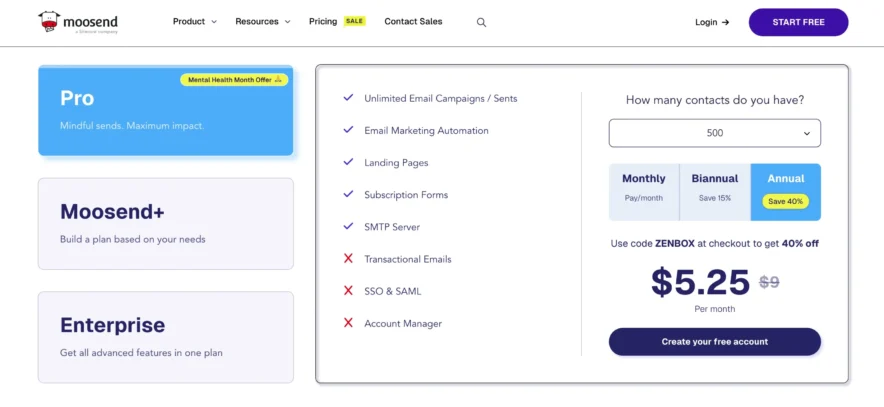Click the Mental Health Month Offer badge

235,80
